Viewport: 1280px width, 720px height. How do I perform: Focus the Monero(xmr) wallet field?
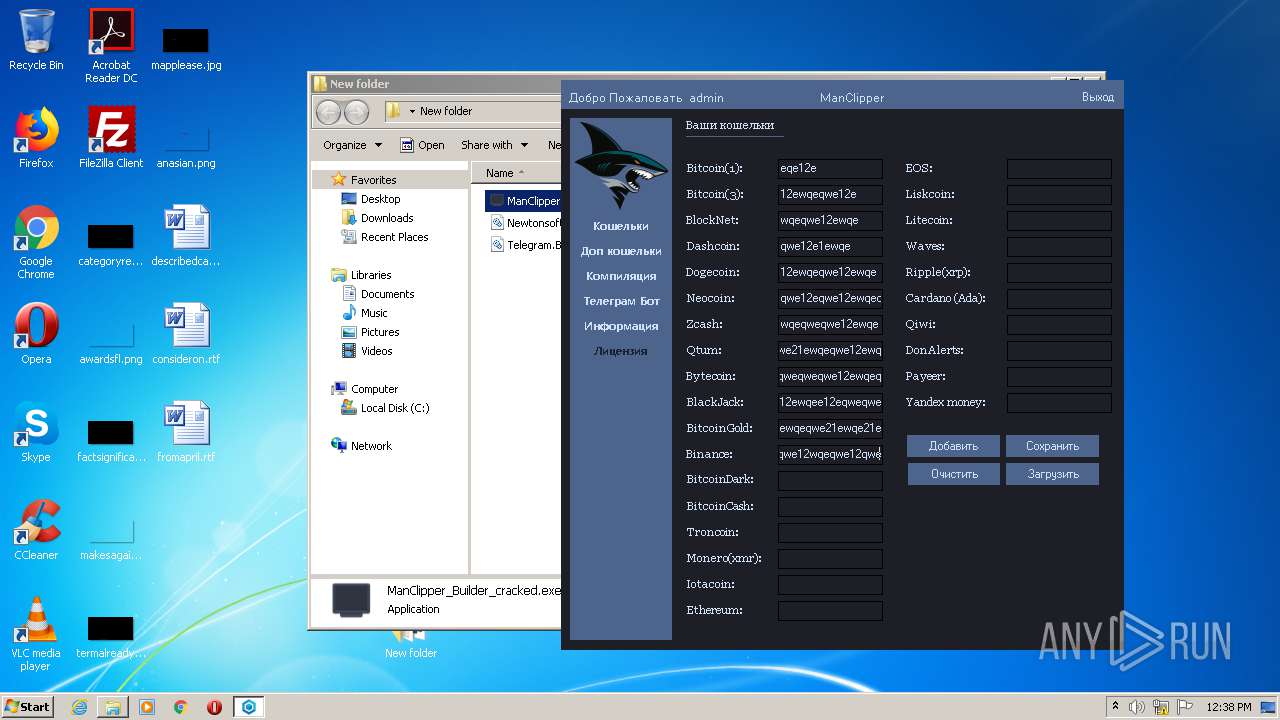pyautogui.click(x=830, y=558)
